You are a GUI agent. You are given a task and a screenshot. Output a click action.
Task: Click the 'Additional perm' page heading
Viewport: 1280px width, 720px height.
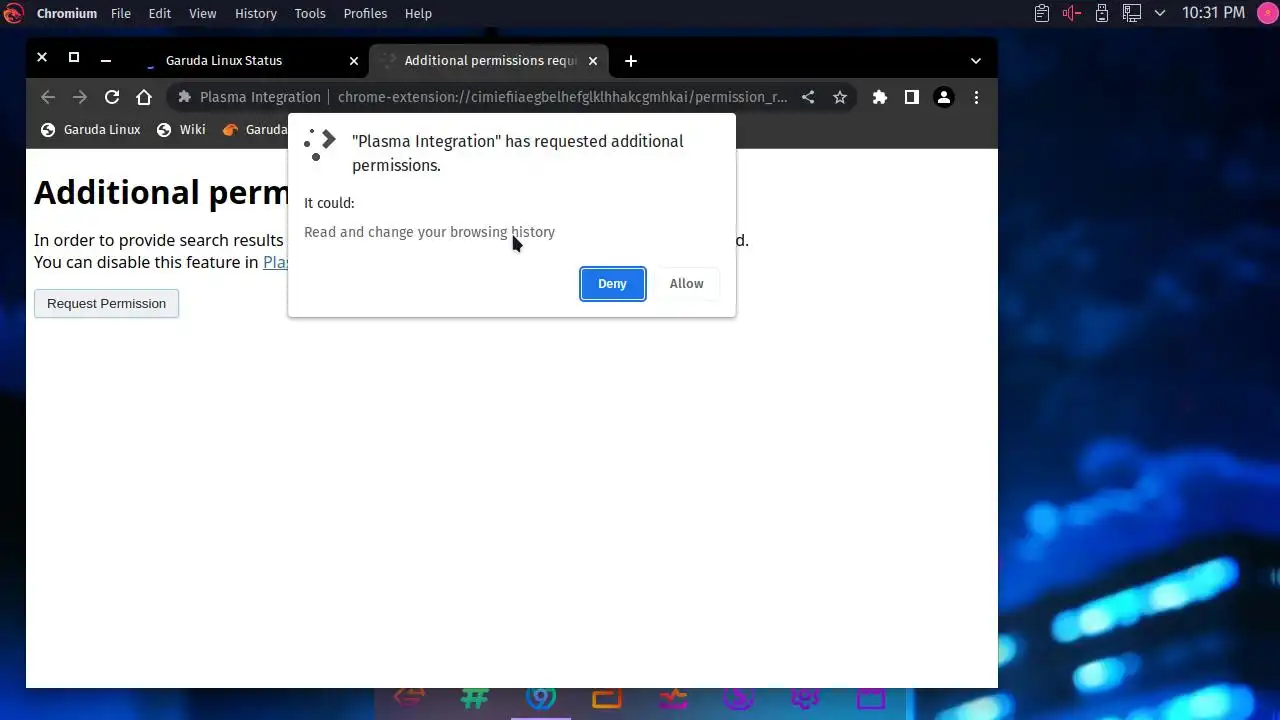coord(161,192)
